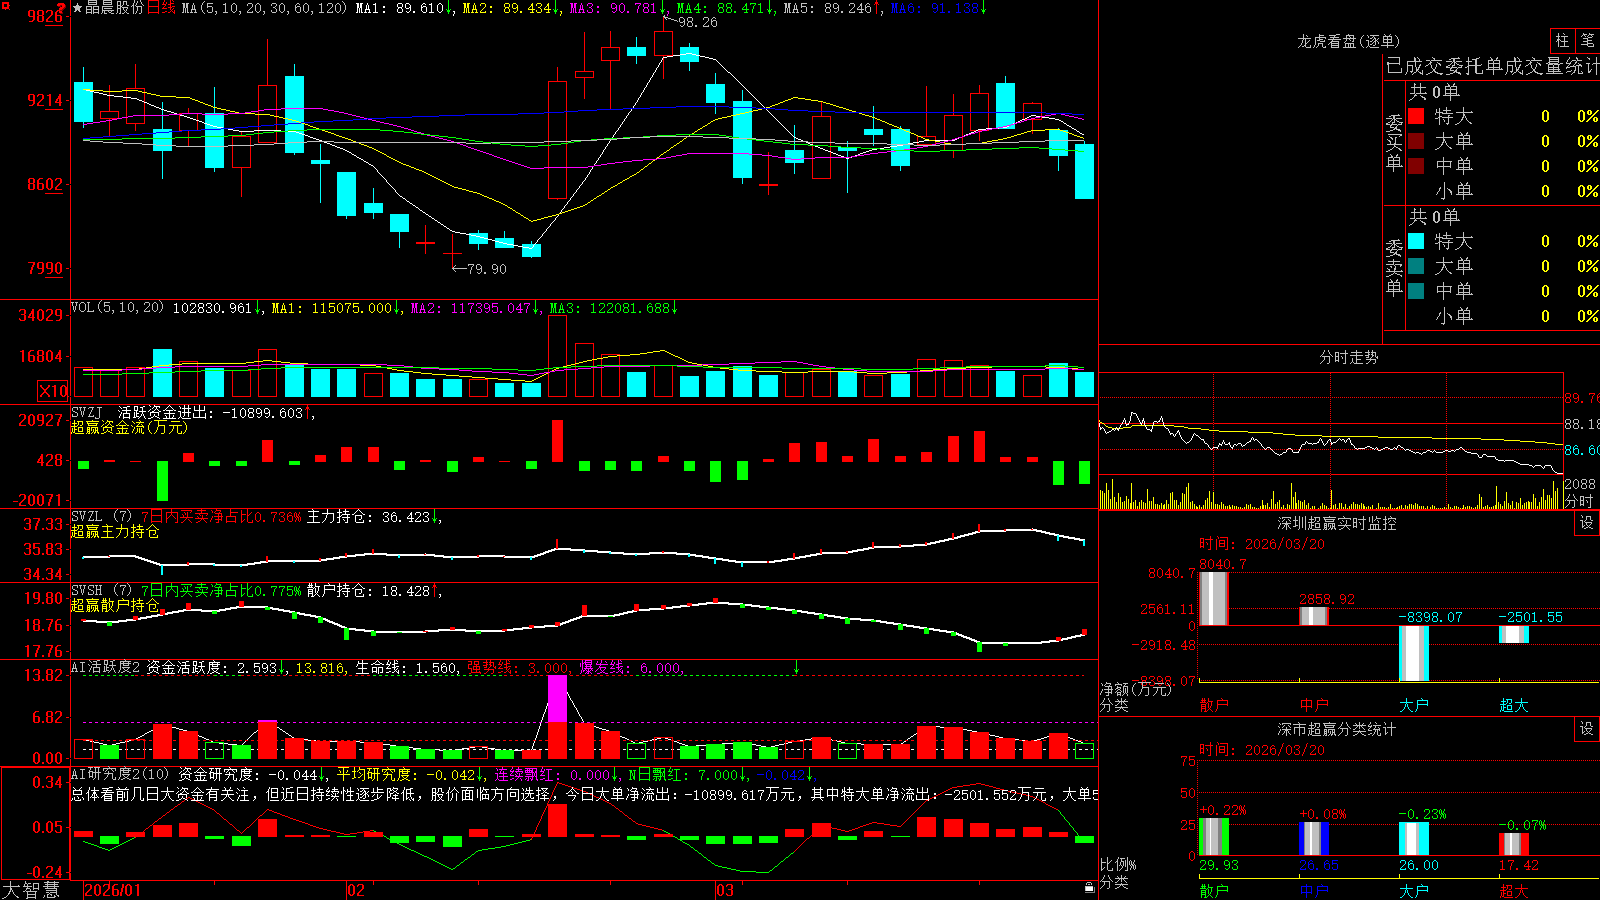Click the AI研究度2(10) indicator label
Image resolution: width=1600 pixels, height=900 pixels.
[x=121, y=774]
